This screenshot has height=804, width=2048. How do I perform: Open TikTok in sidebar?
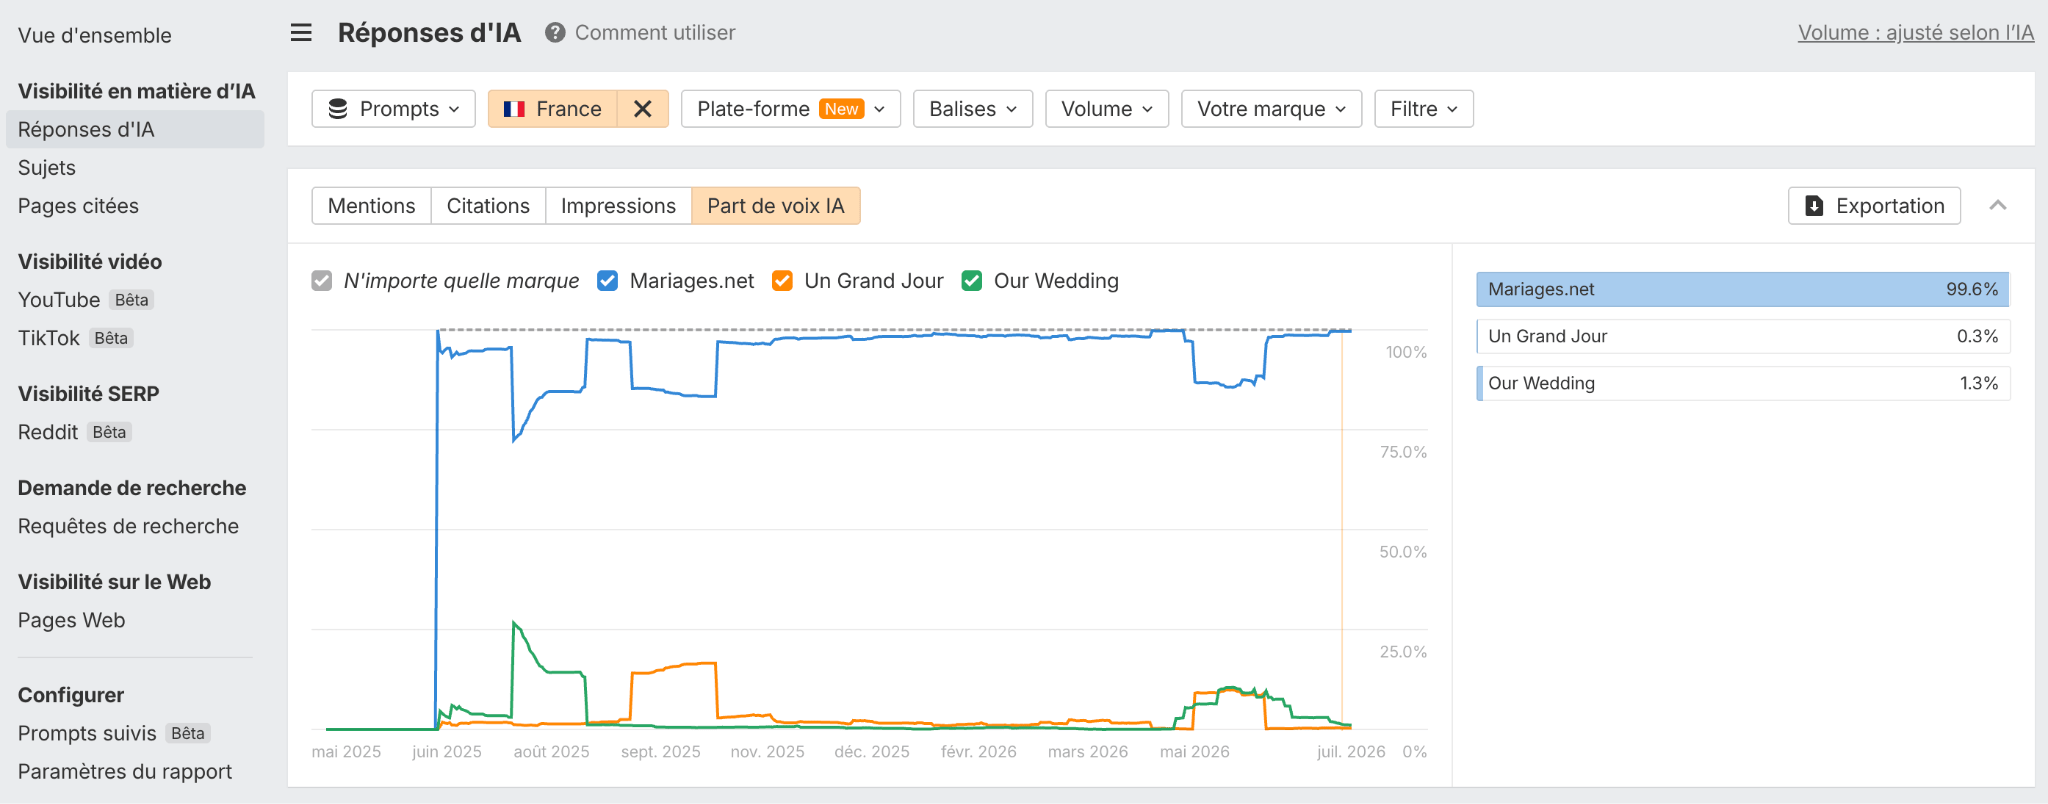coord(49,338)
